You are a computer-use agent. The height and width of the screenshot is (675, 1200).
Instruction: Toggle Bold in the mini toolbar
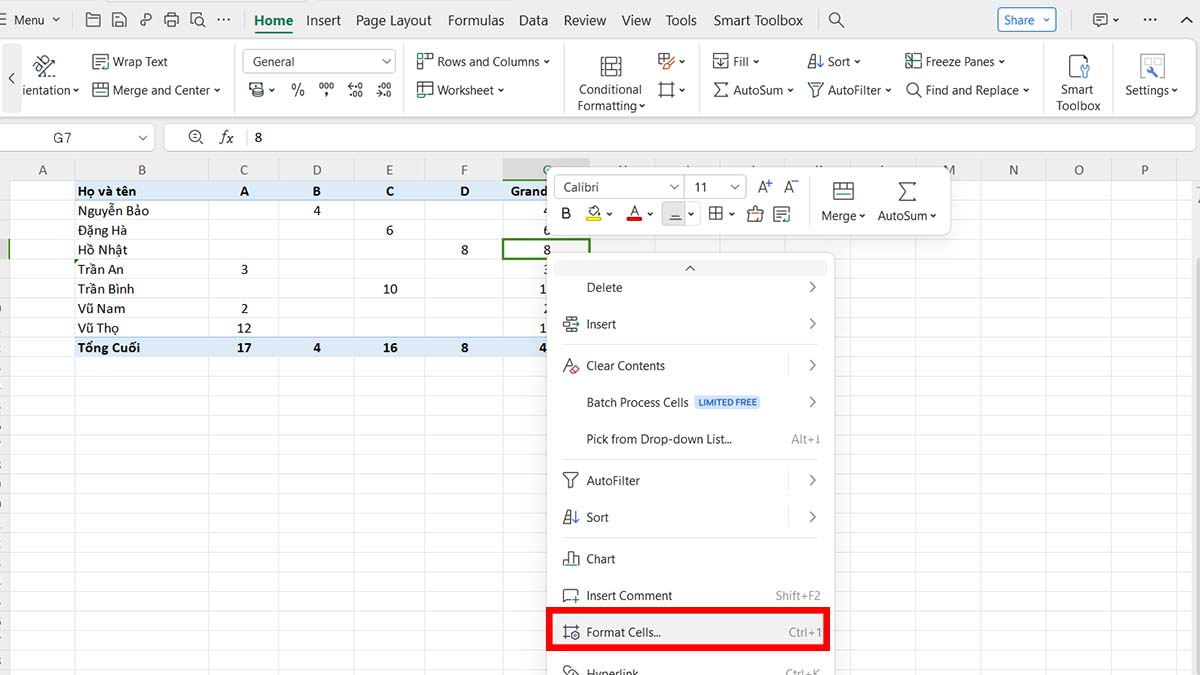point(566,214)
